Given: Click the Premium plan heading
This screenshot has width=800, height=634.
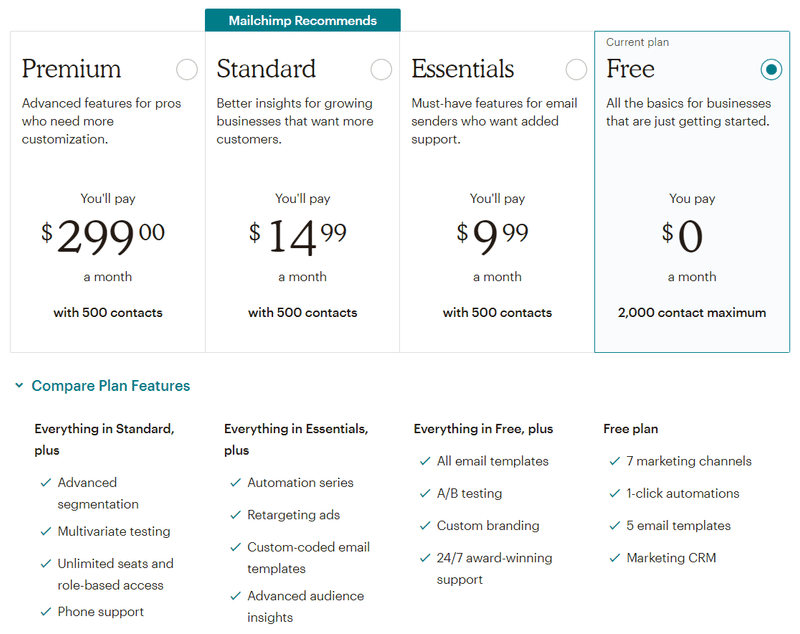Looking at the screenshot, I should [x=71, y=69].
